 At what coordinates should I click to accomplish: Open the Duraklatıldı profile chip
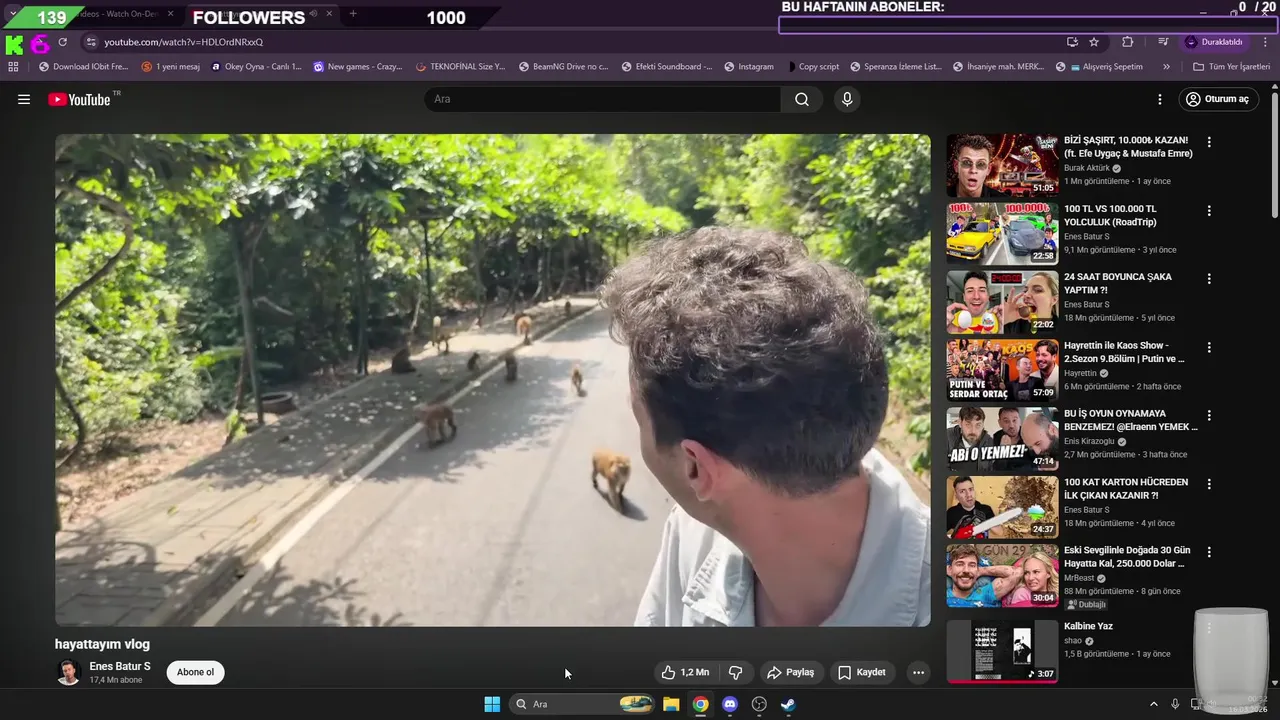[x=1216, y=42]
